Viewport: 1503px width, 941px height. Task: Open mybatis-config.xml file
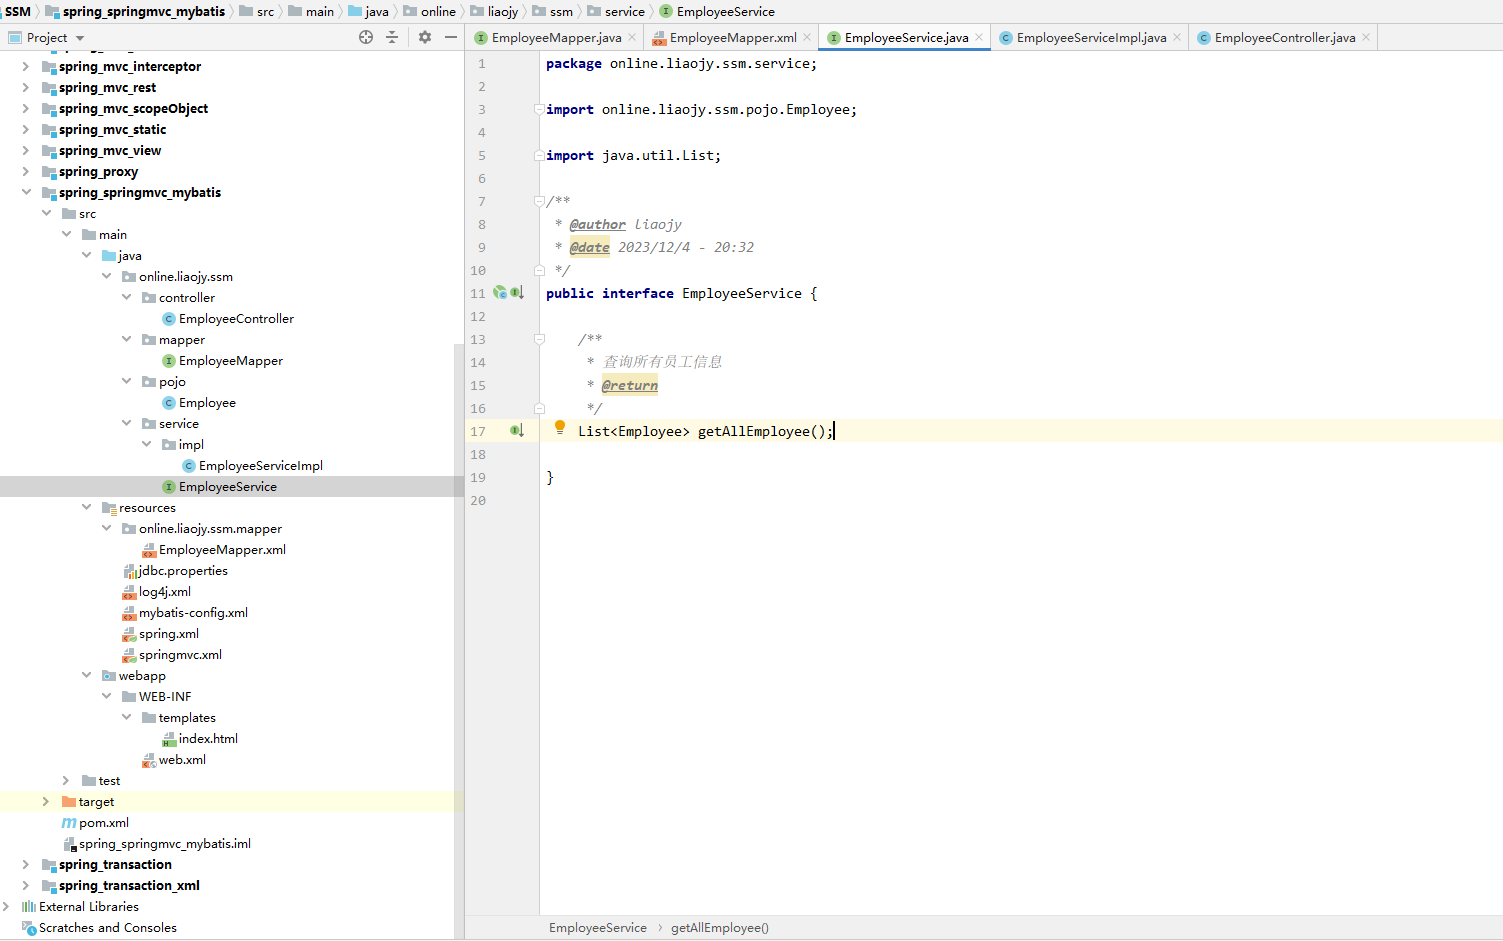[x=193, y=613]
